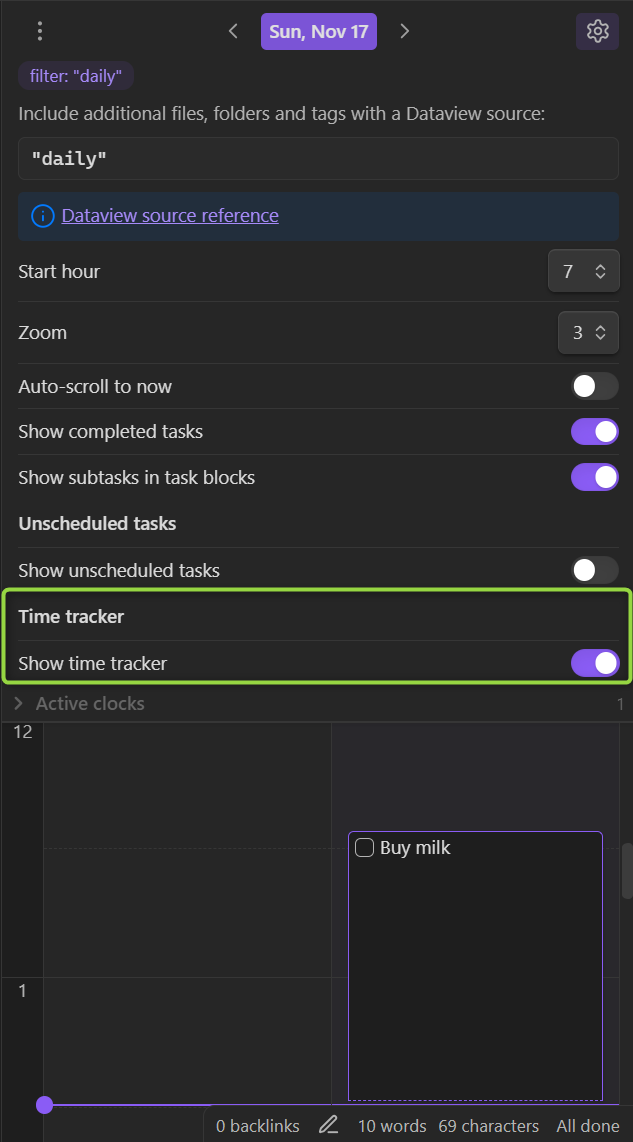Open settings with the gear icon
633x1142 pixels.
click(x=597, y=31)
